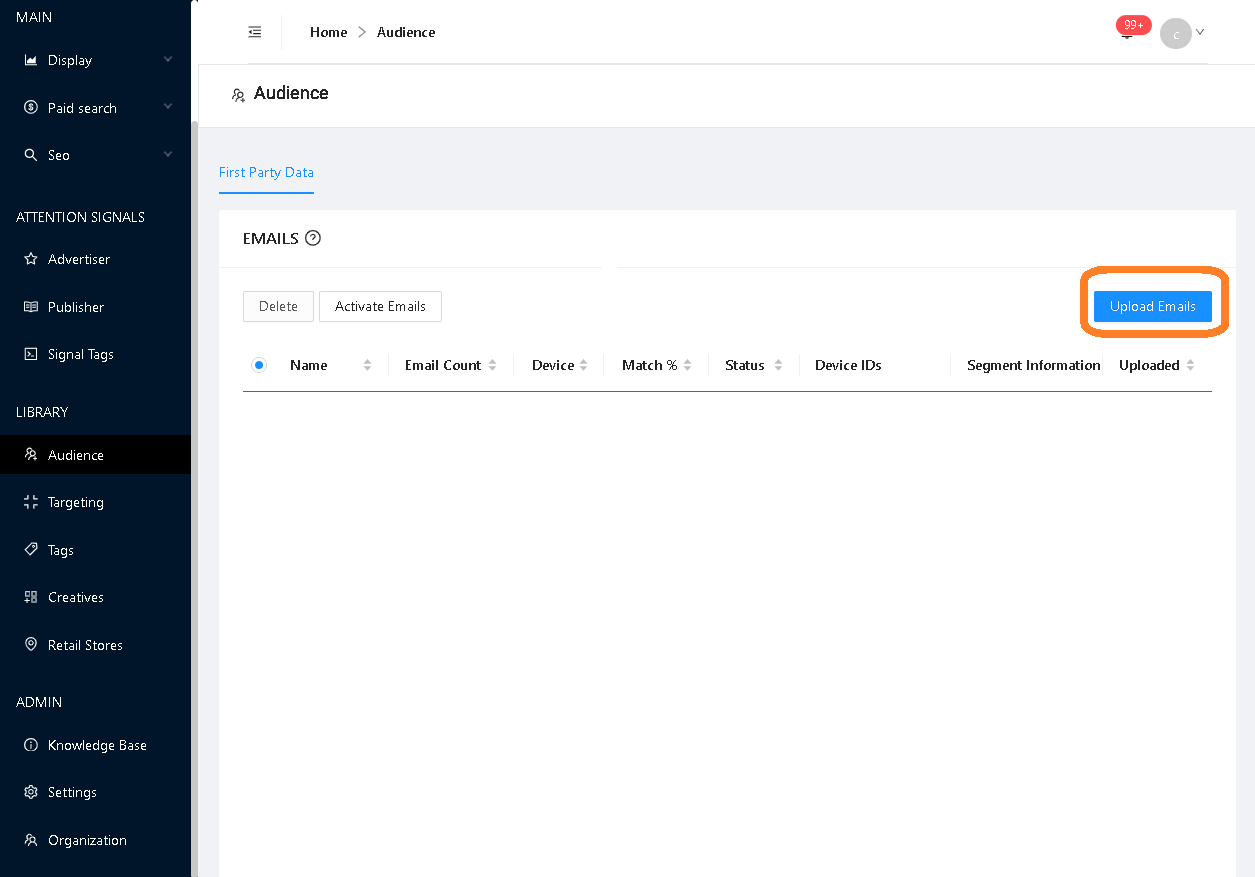
Task: Click the EMAILS section heading
Action: pyautogui.click(x=271, y=238)
